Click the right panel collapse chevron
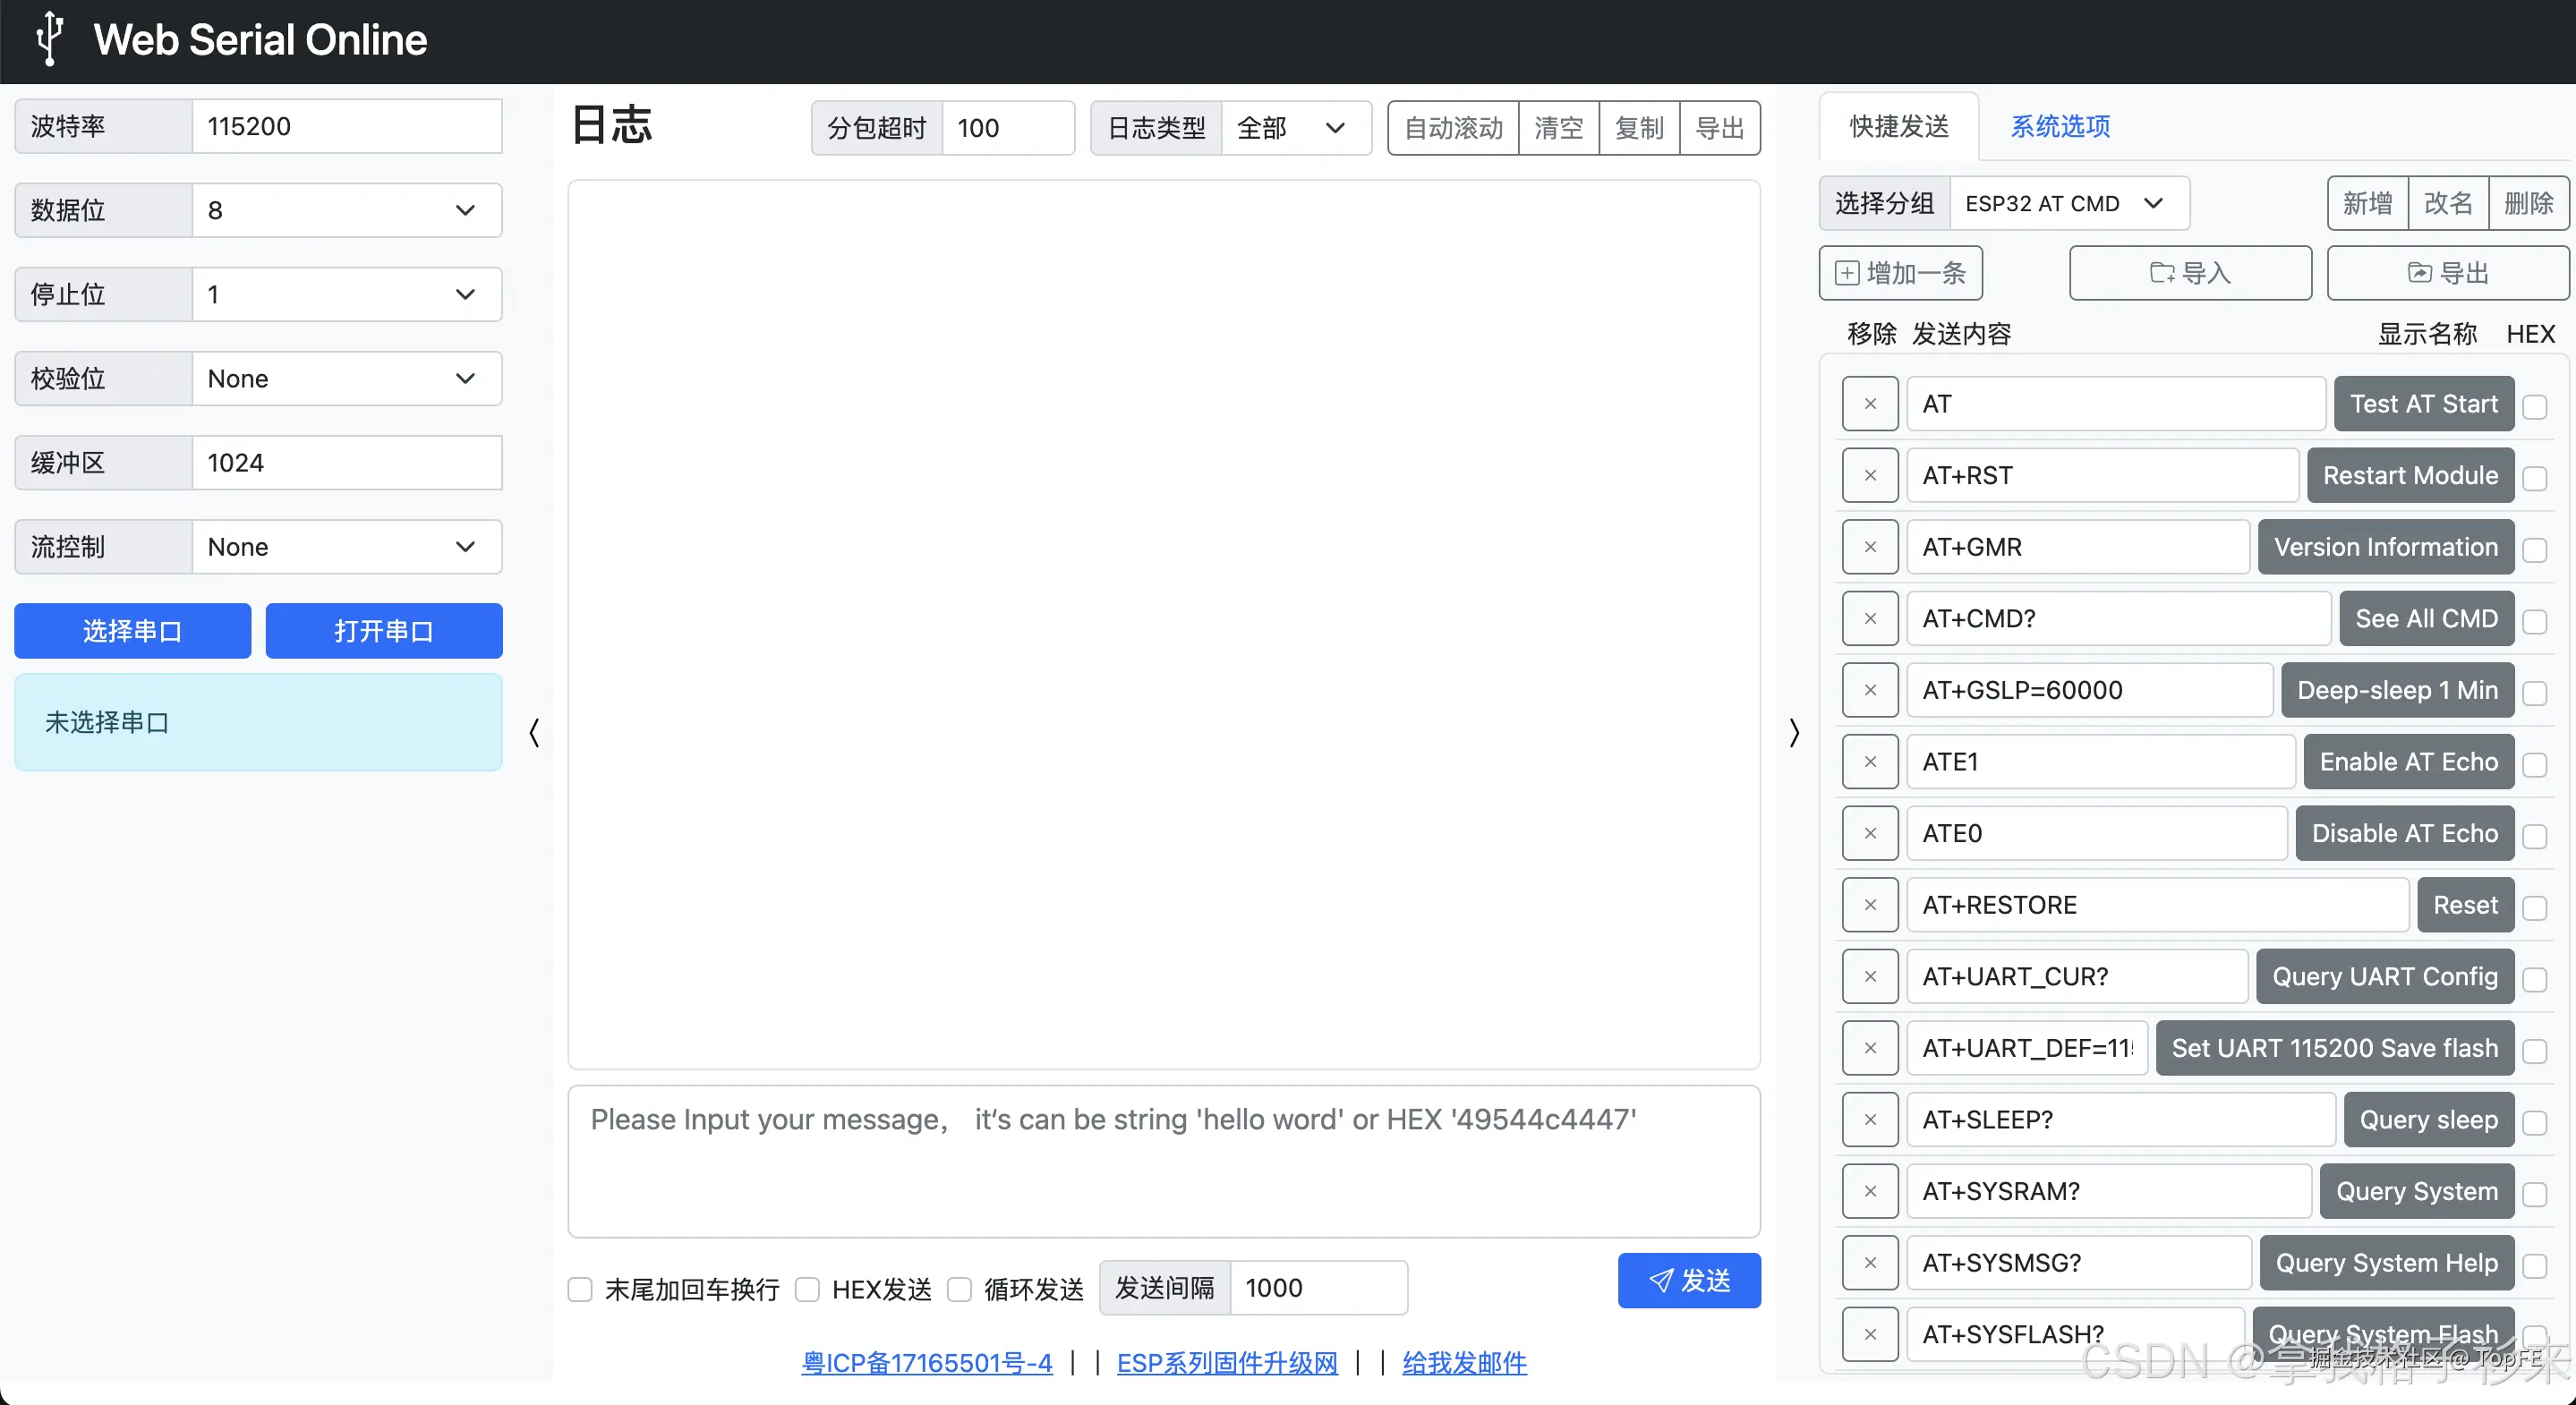The width and height of the screenshot is (2576, 1405). click(x=1793, y=733)
